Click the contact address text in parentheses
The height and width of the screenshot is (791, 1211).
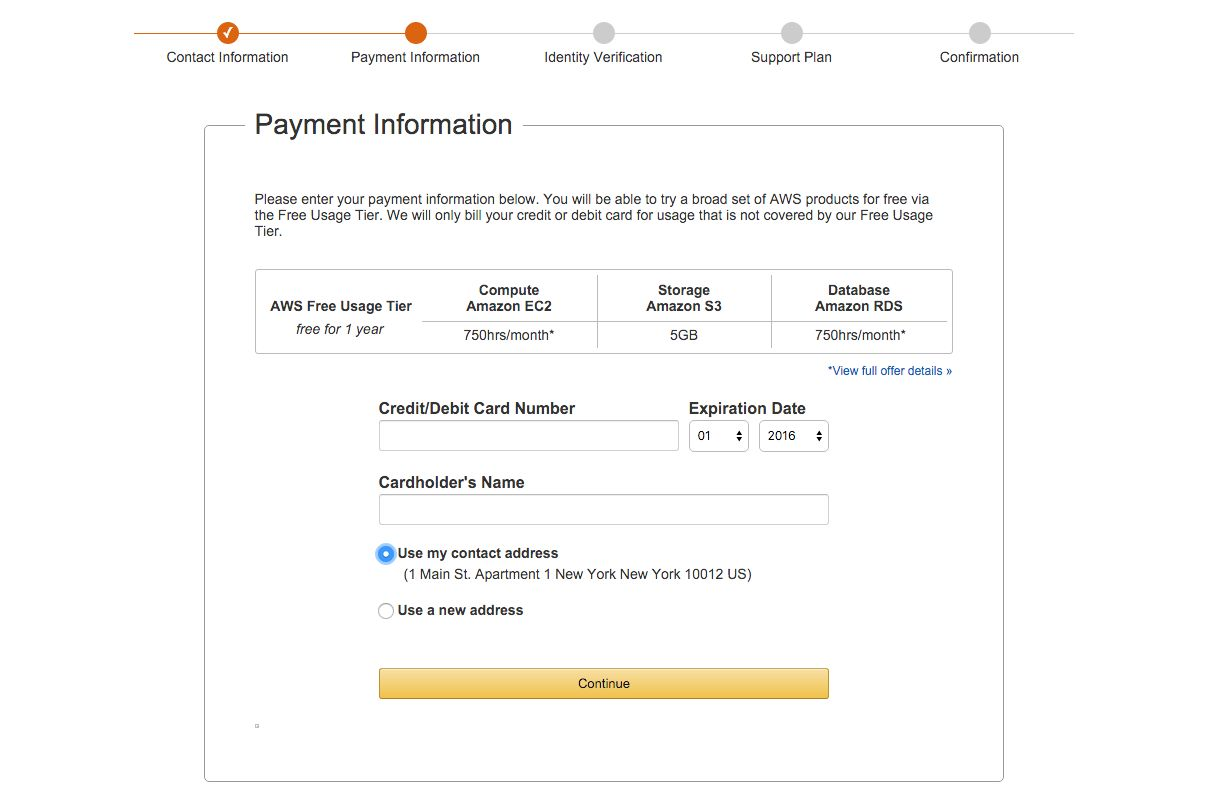(x=577, y=575)
